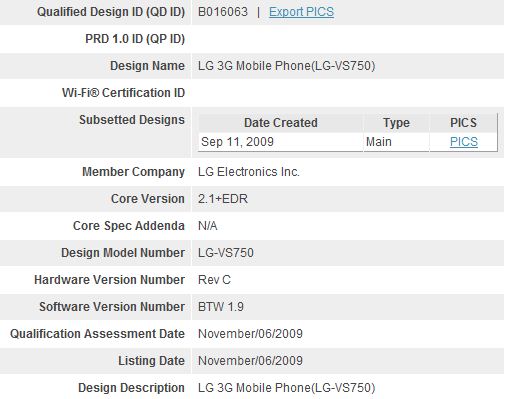Click the Listing Date value November/06/2009

[x=250, y=361]
